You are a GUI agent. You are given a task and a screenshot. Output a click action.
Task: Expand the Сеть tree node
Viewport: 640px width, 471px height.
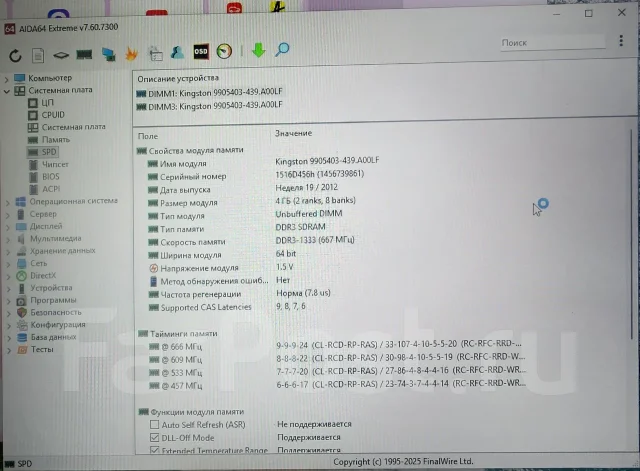point(8,264)
